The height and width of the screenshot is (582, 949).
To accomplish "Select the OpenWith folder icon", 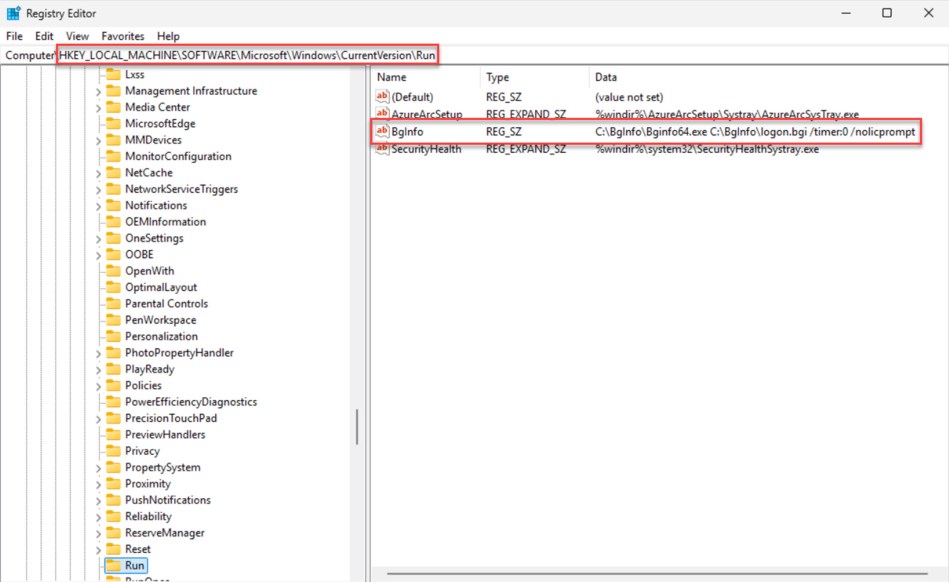I will click(113, 270).
